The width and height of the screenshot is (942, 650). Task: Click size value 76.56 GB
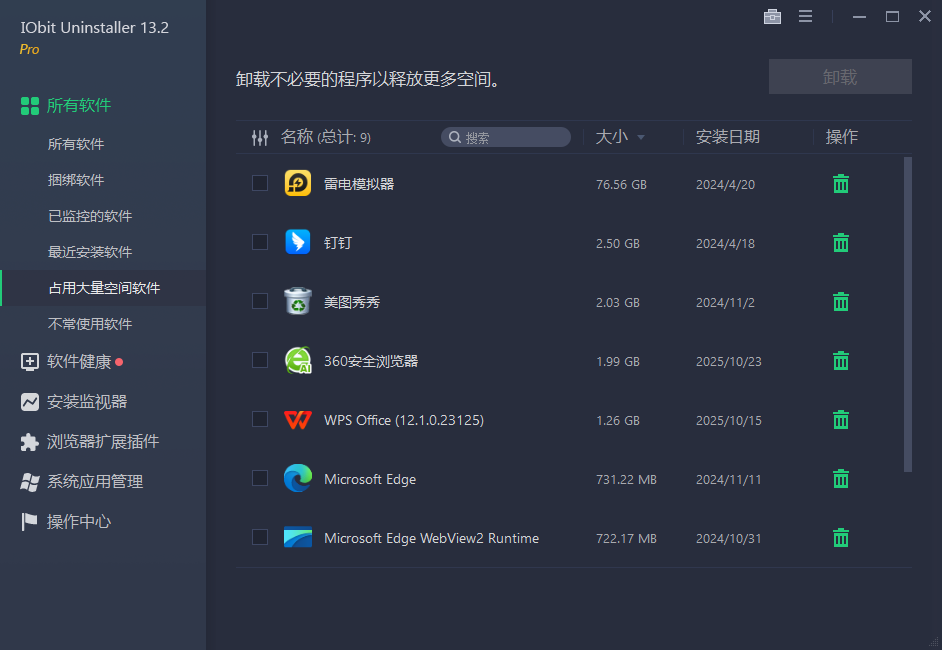tap(621, 184)
